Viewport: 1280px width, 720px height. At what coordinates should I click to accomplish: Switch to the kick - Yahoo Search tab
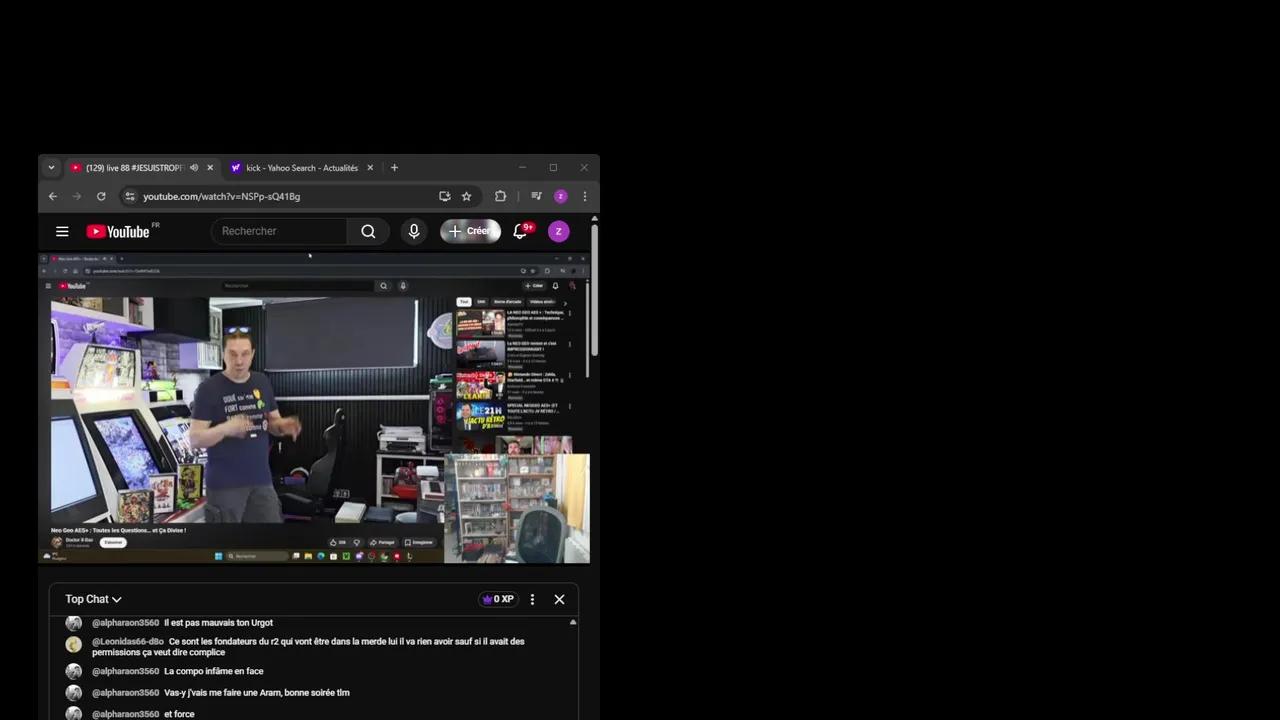tap(302, 168)
